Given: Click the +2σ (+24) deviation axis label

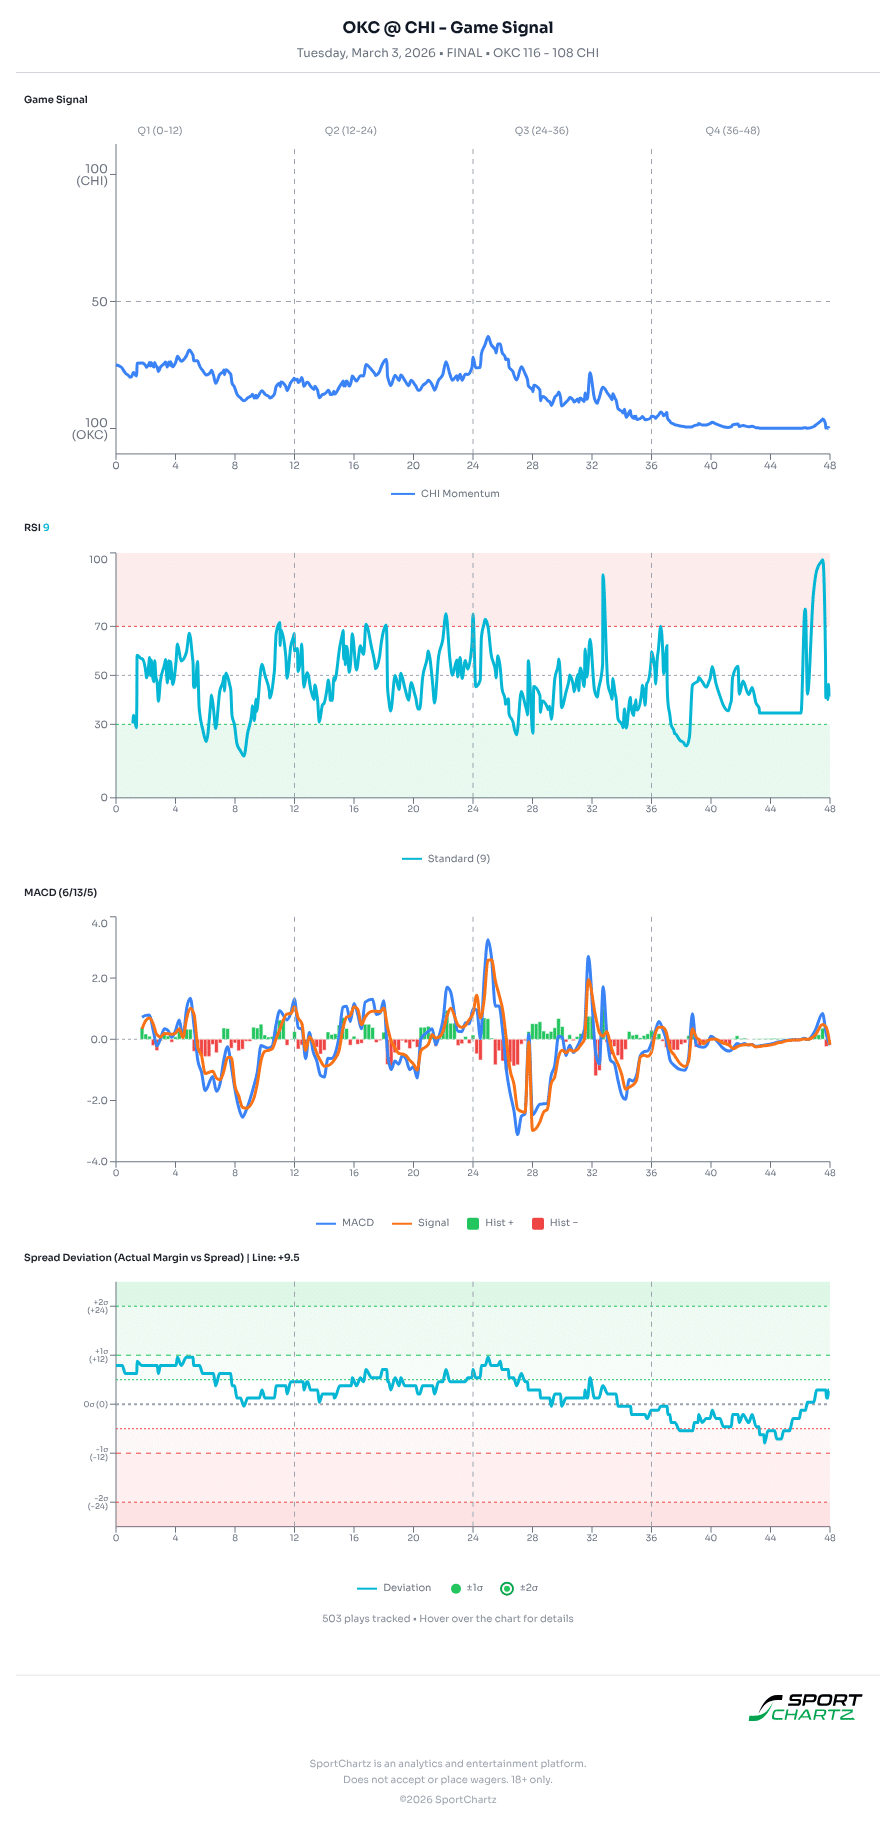Looking at the screenshot, I should coord(98,1306).
